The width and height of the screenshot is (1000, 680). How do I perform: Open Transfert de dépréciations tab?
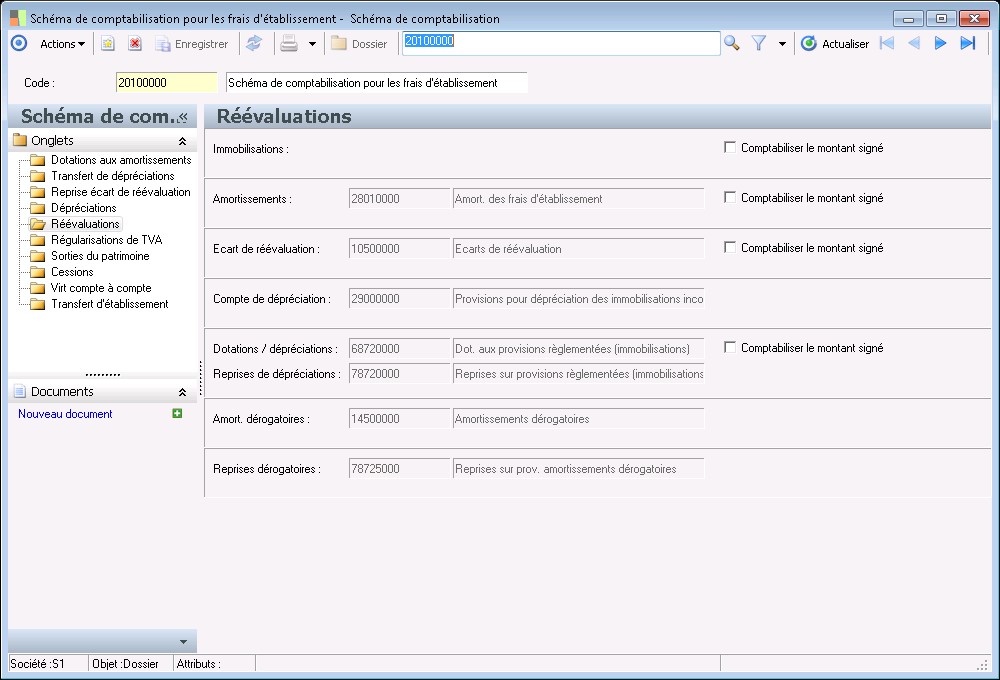(113, 176)
